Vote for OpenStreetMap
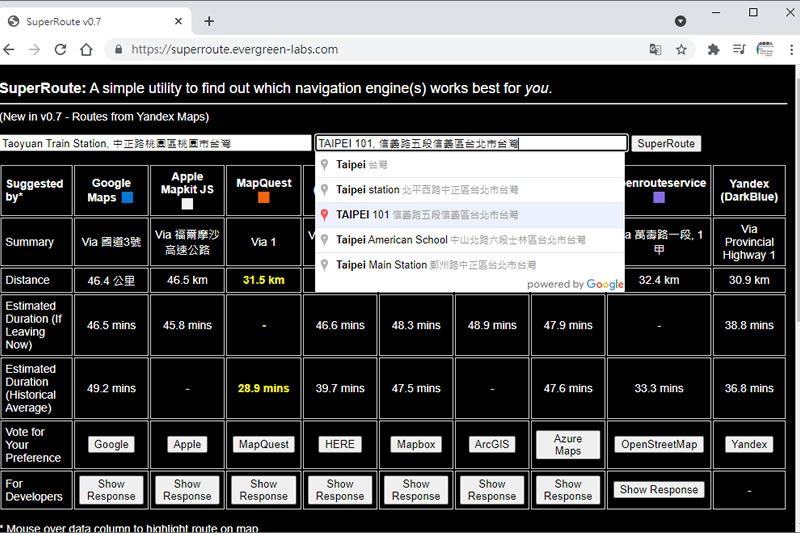 click(659, 444)
